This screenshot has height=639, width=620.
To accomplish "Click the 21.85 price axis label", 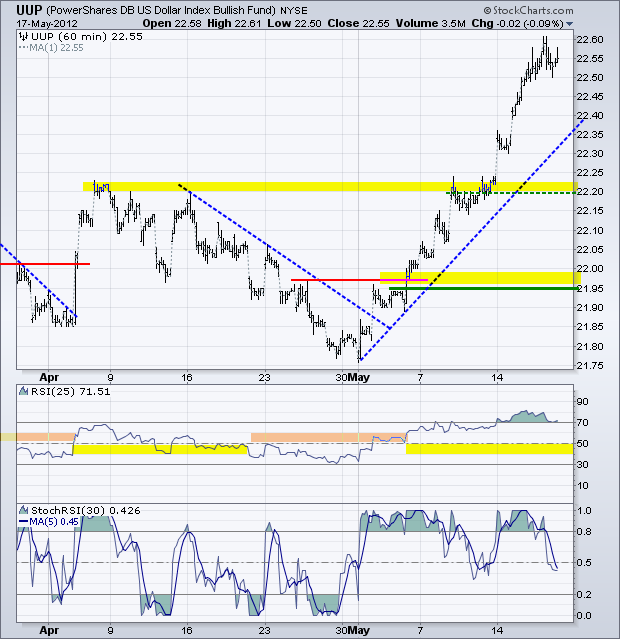I will click(x=589, y=326).
